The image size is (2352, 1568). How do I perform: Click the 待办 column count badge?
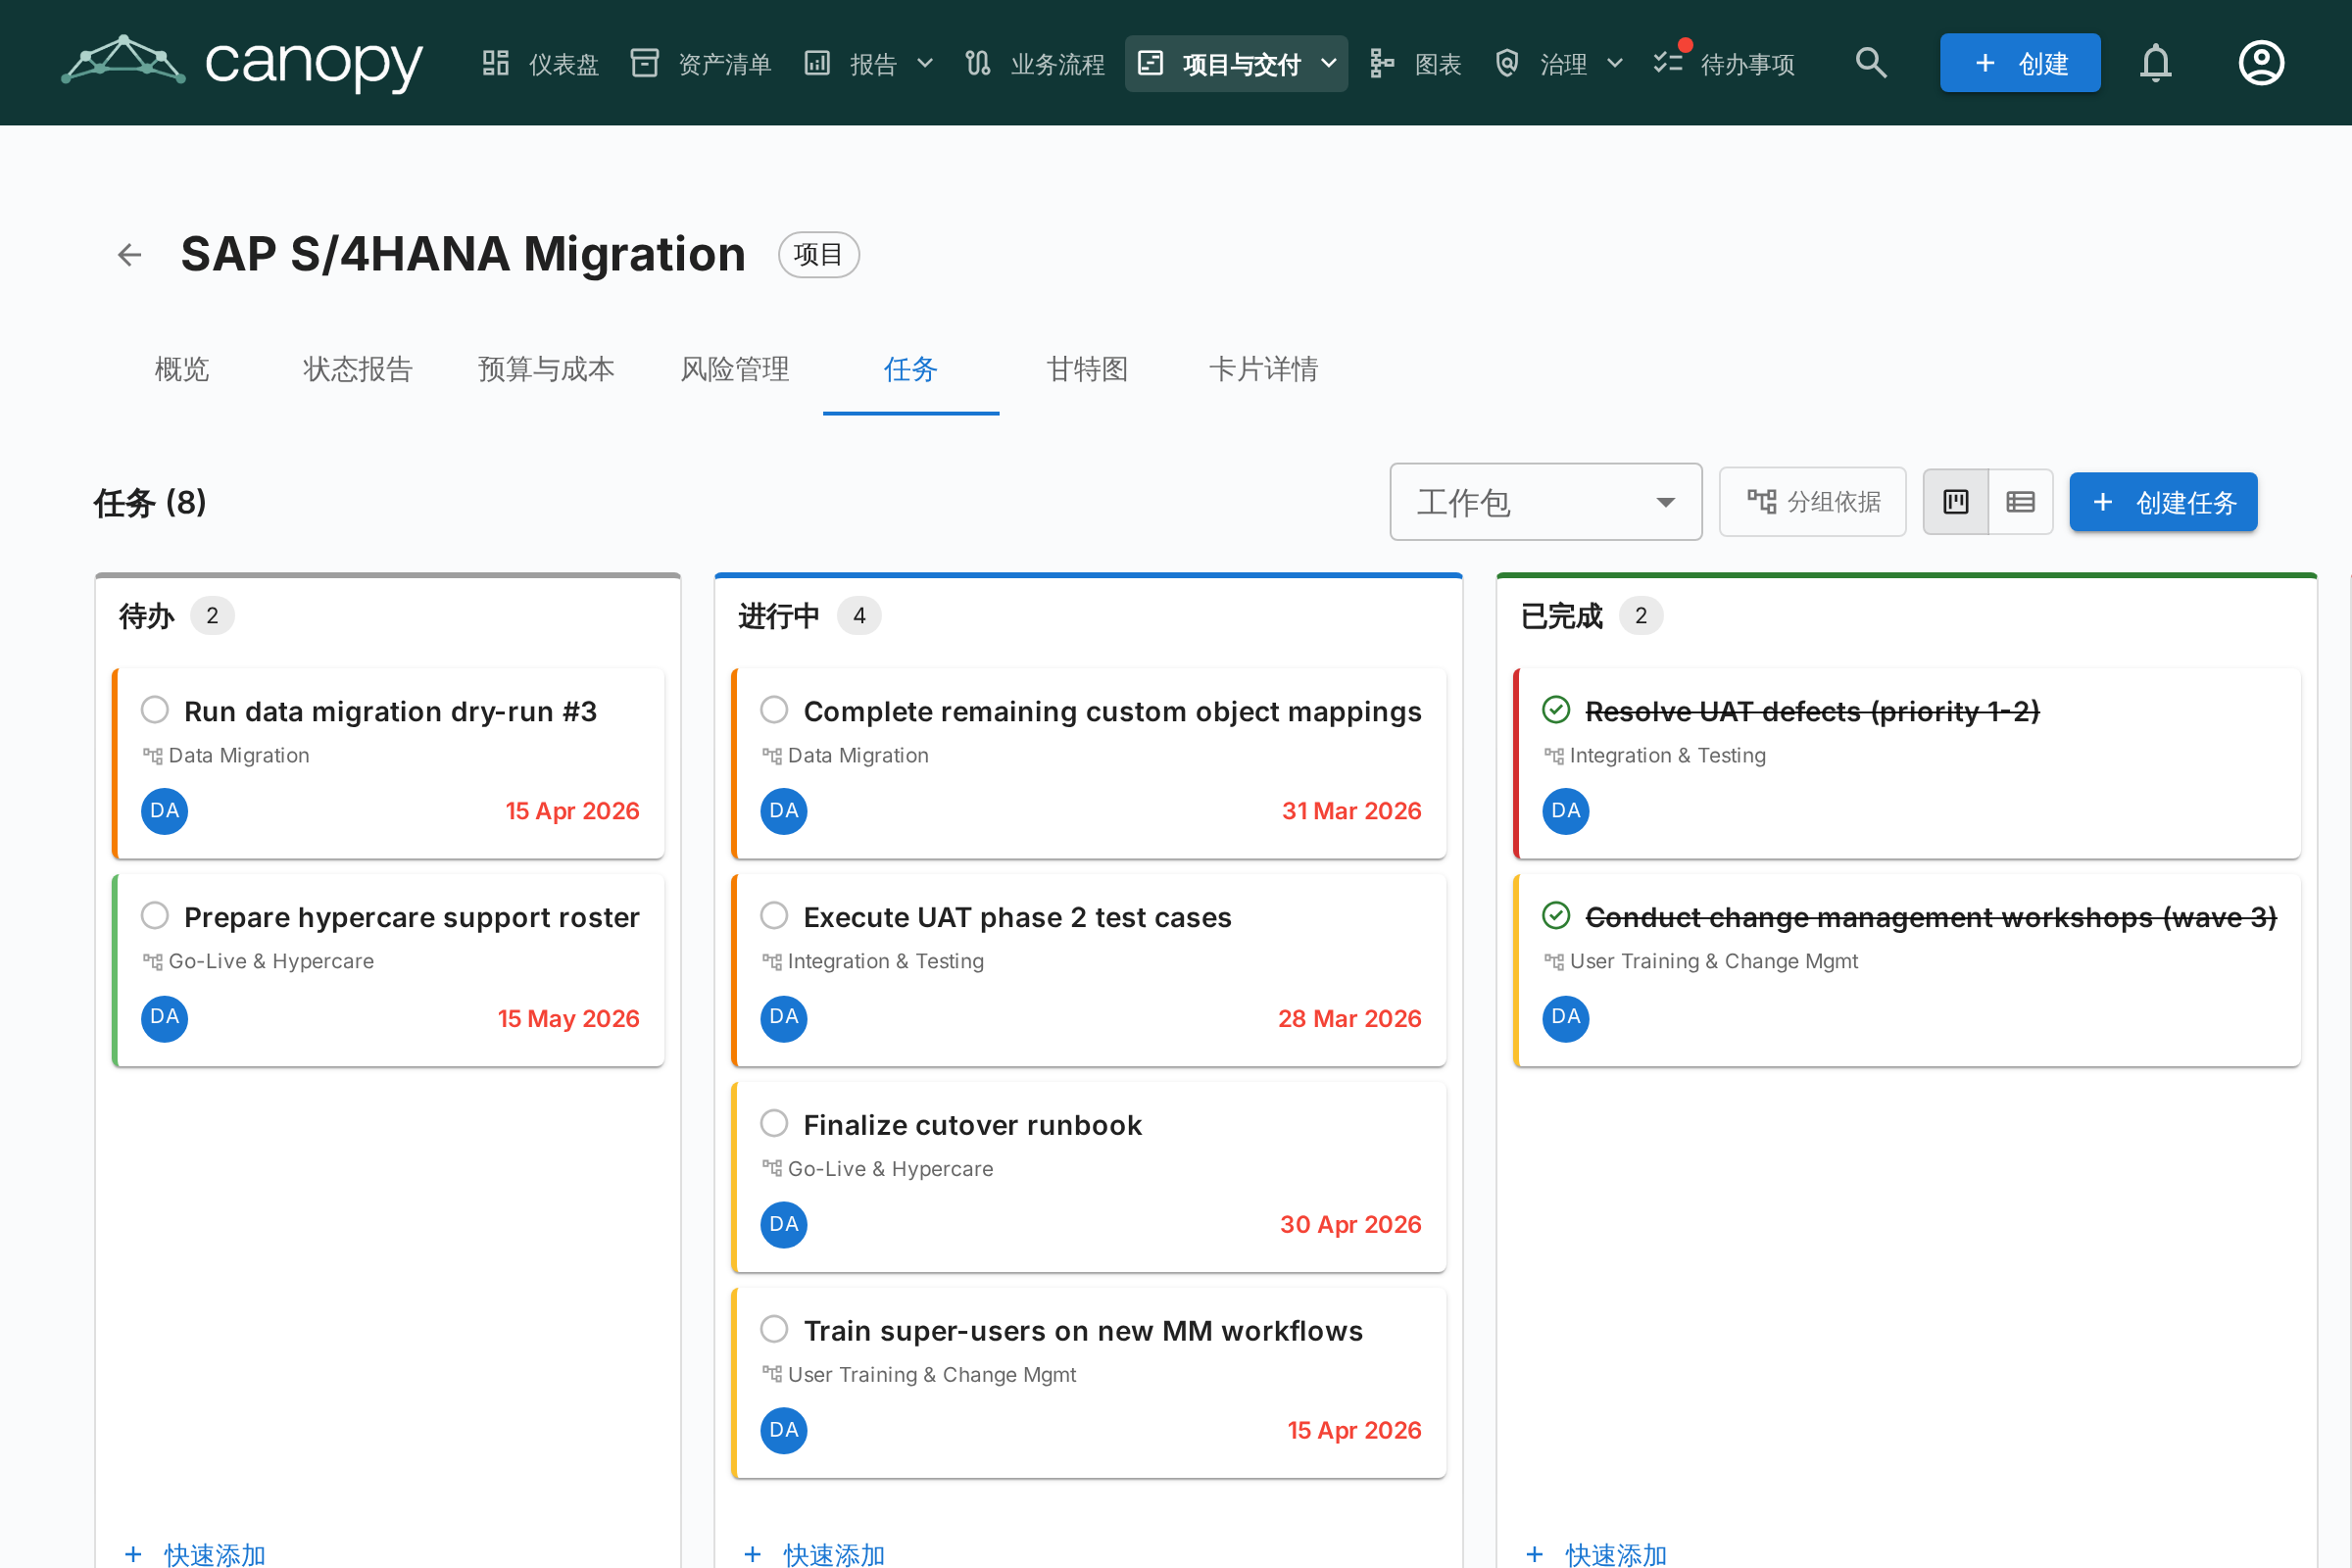point(212,616)
